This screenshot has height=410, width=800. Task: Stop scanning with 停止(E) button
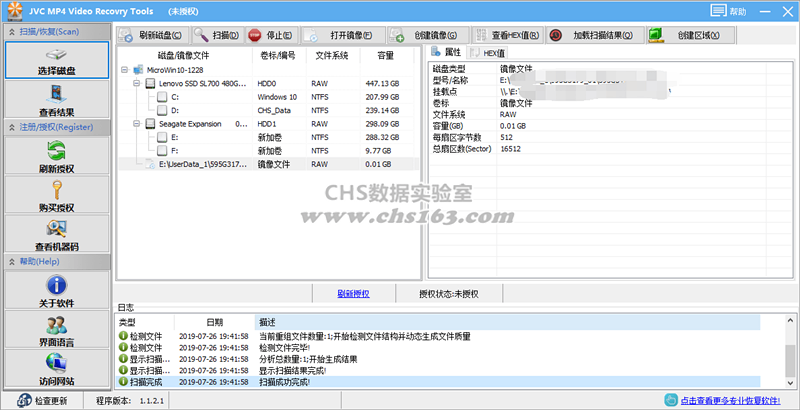(272, 35)
